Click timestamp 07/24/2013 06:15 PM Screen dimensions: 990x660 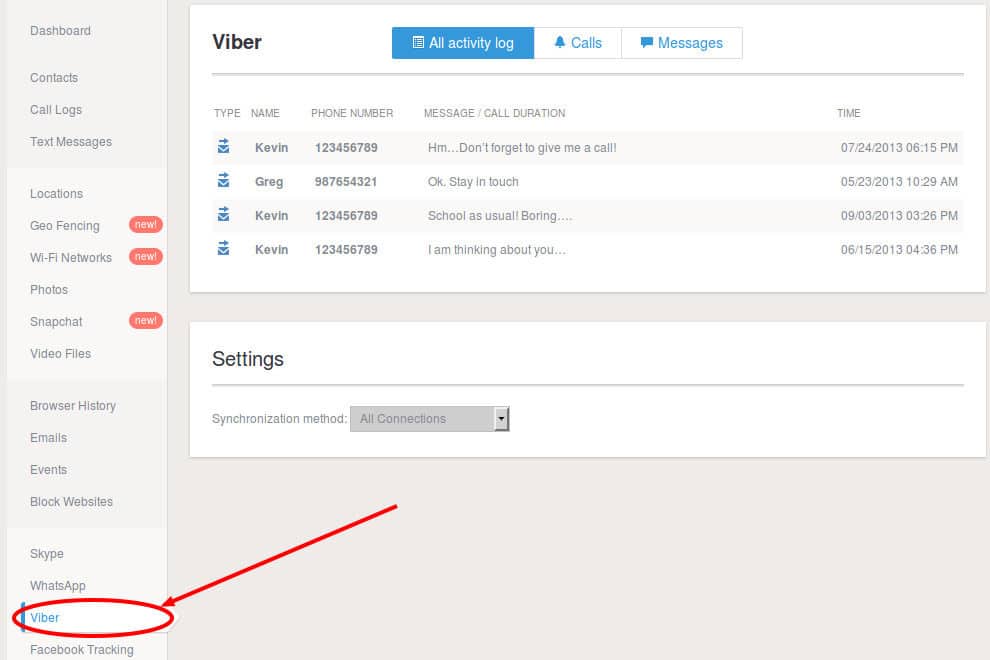[x=899, y=148]
